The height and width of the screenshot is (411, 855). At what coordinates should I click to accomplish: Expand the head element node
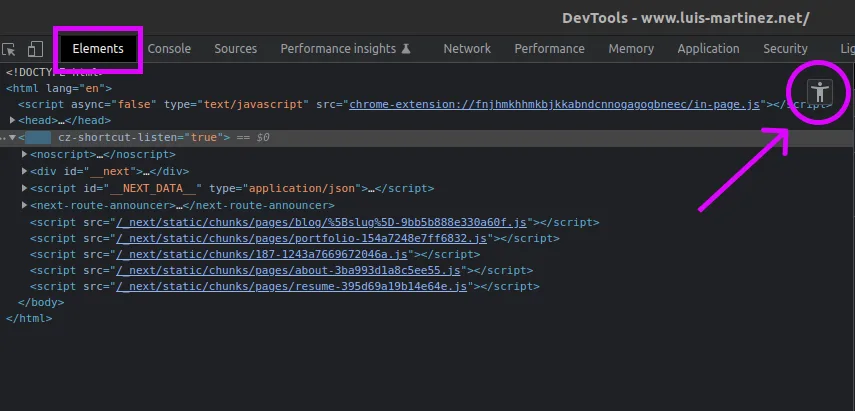pyautogui.click(x=13, y=120)
